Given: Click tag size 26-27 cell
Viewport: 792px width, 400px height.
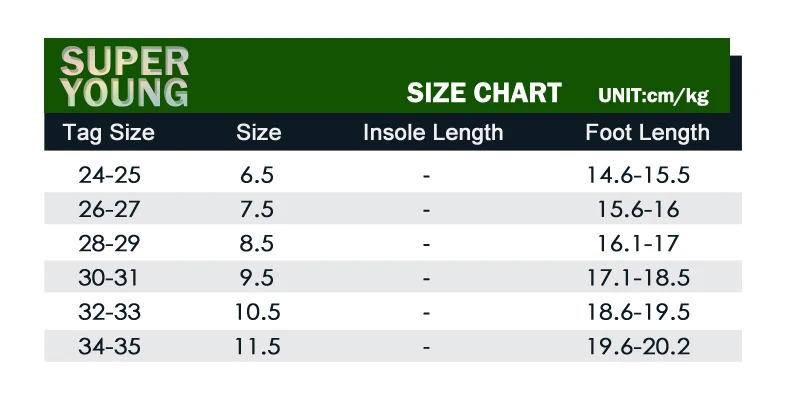Looking at the screenshot, I should [109, 209].
